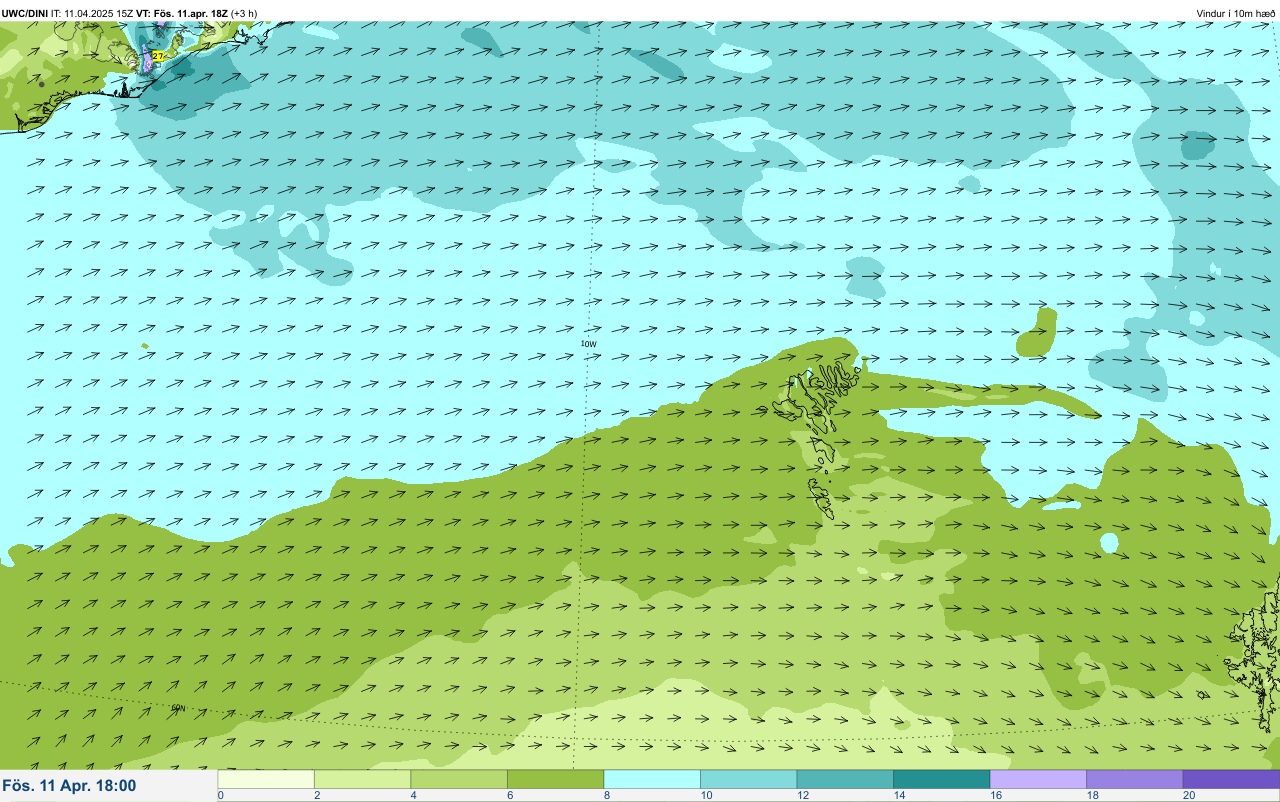Image resolution: width=1280 pixels, height=802 pixels.
Task: Click the 'UWC/DINI' model label
Action: 25,13
